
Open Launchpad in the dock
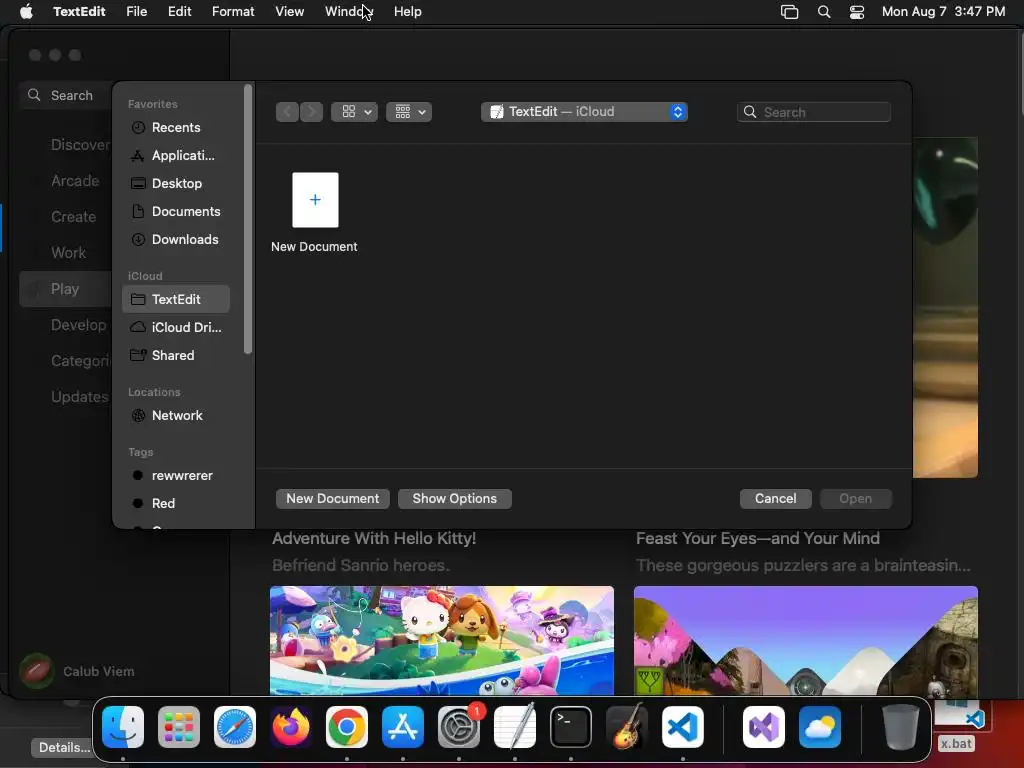click(179, 727)
